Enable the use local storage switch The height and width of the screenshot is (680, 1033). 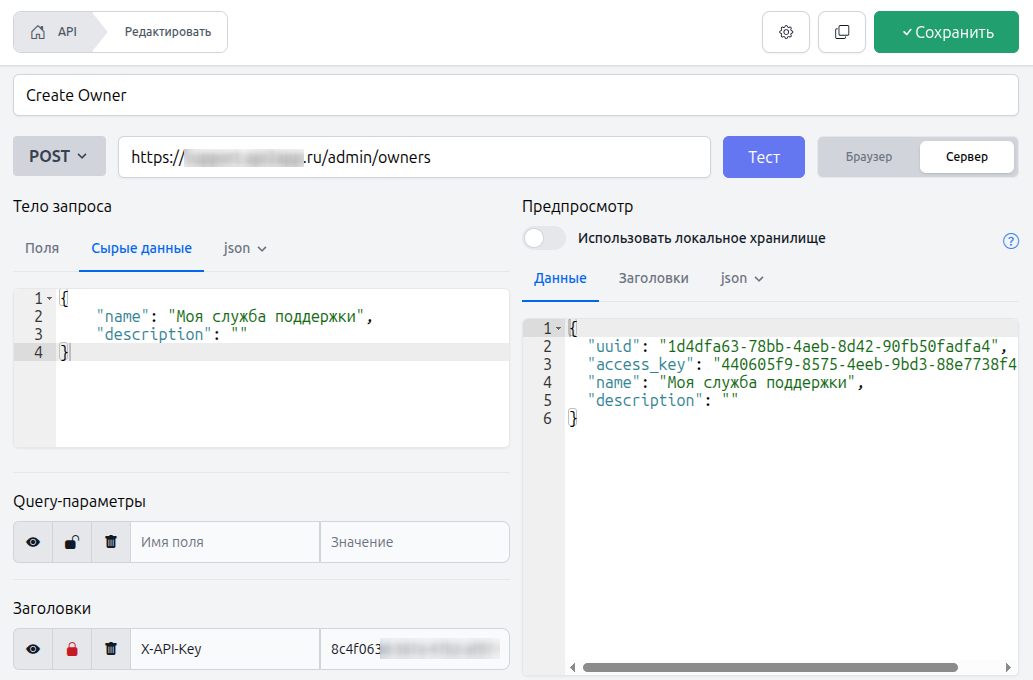(x=544, y=238)
